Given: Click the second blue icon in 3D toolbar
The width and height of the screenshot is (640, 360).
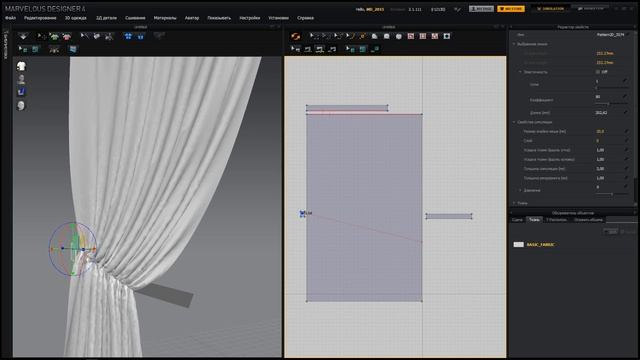Looking at the screenshot, I should click(140, 36).
